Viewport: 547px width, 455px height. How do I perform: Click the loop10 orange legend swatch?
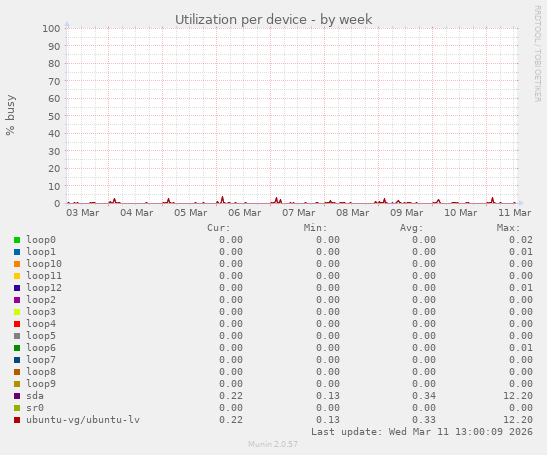[17, 264]
